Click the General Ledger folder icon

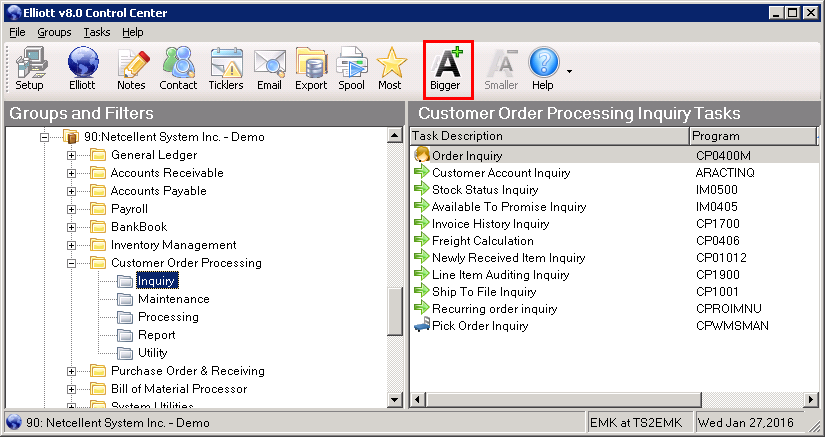pos(98,155)
